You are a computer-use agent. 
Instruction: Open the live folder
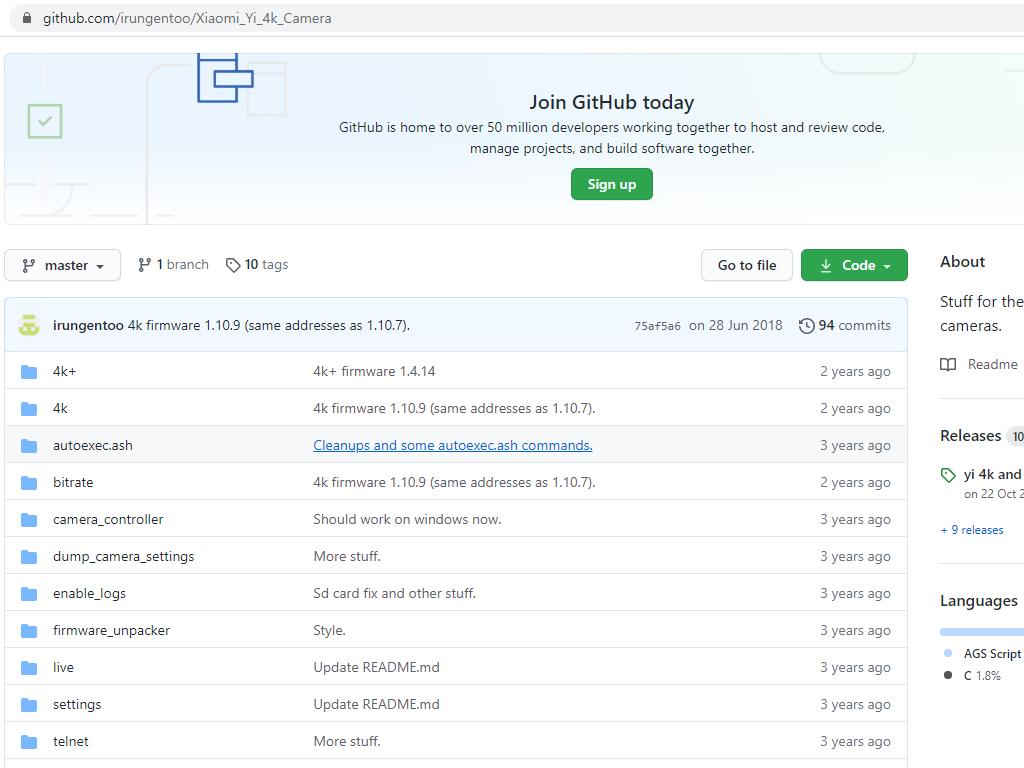(x=63, y=667)
